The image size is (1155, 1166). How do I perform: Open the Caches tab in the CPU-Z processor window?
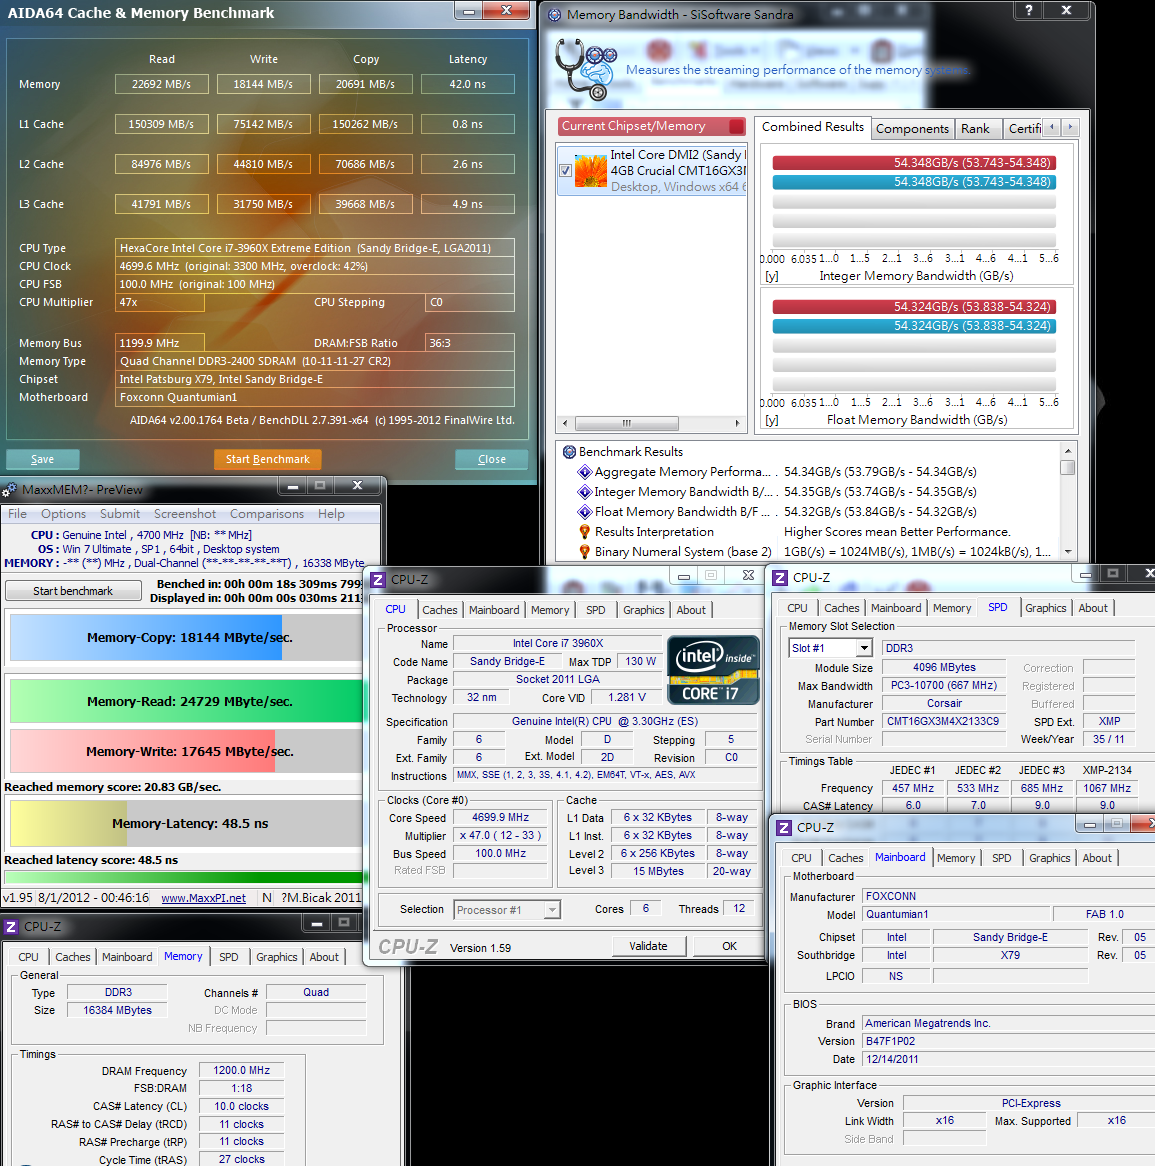440,610
